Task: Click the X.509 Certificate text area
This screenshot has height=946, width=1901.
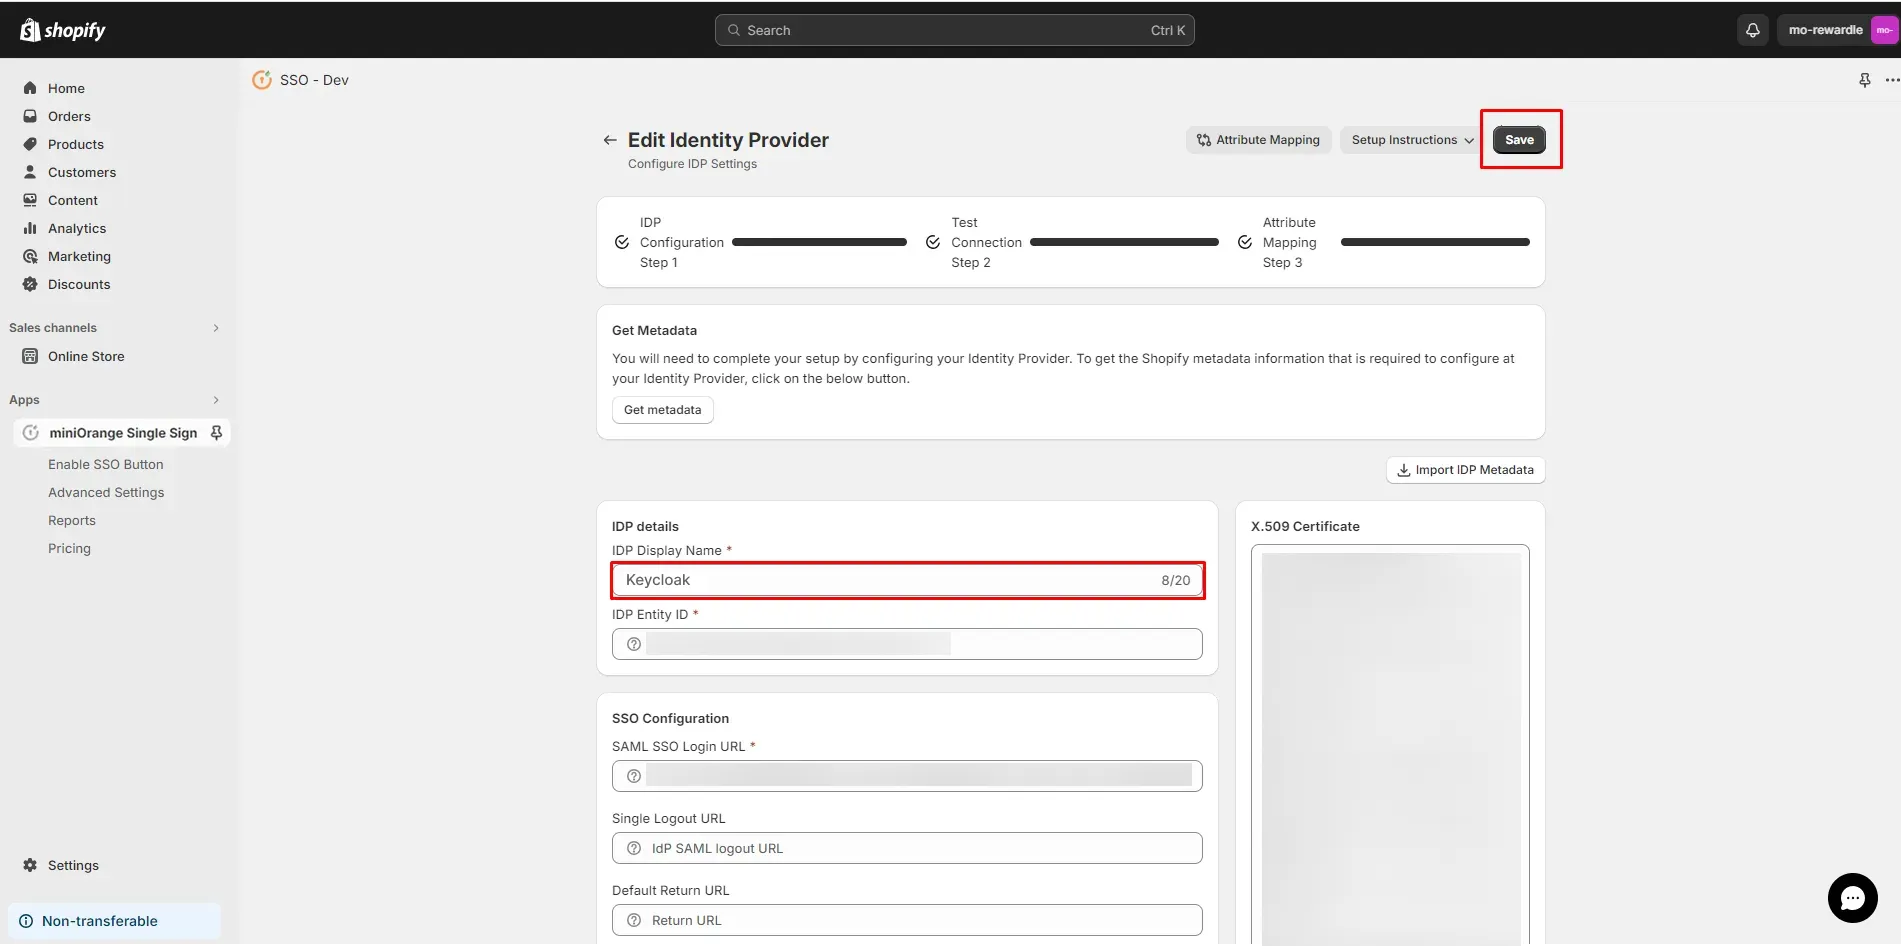Action: [x=1390, y=745]
